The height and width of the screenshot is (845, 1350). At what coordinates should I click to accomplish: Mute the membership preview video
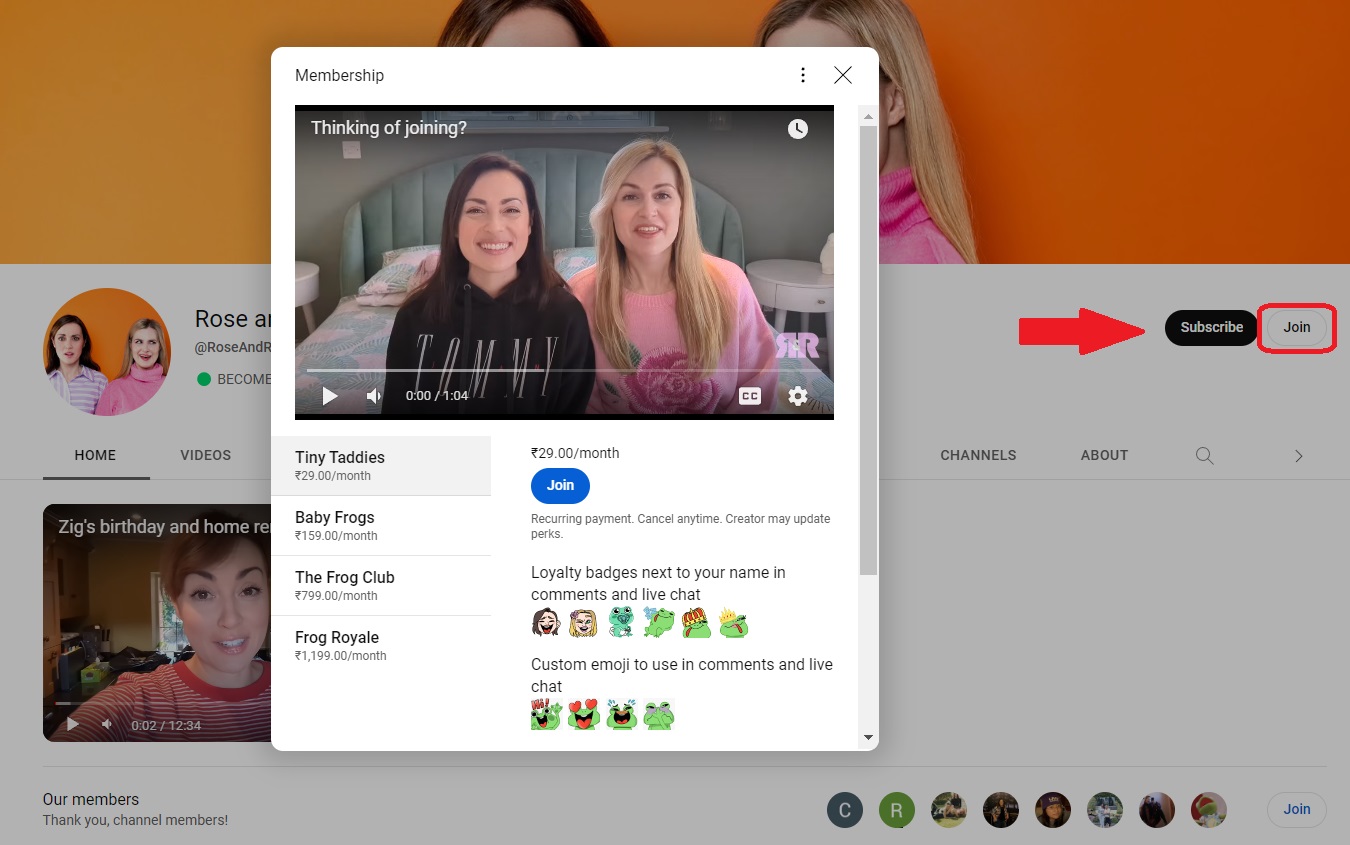[373, 396]
